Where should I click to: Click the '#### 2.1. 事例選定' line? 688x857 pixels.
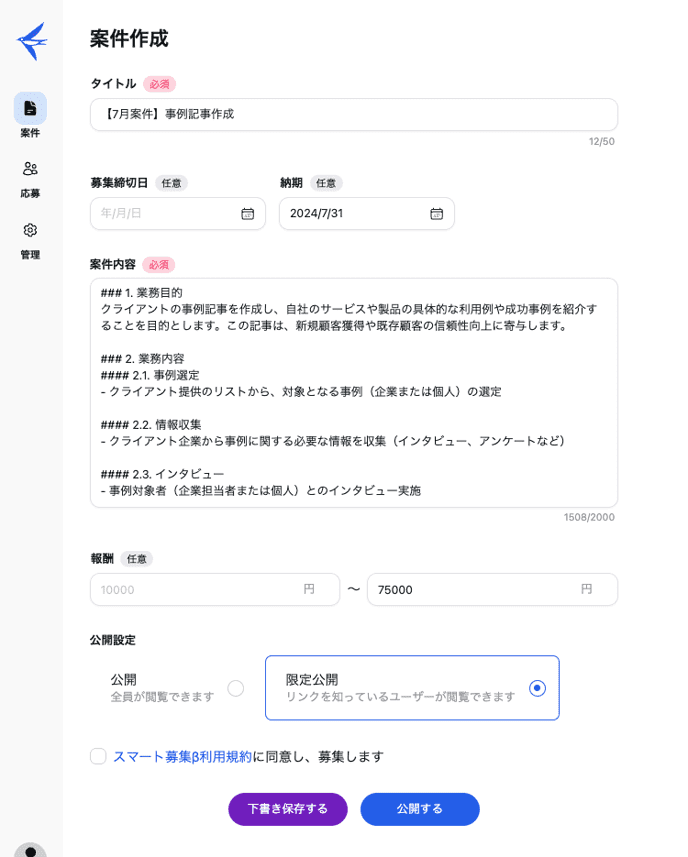(x=150, y=375)
